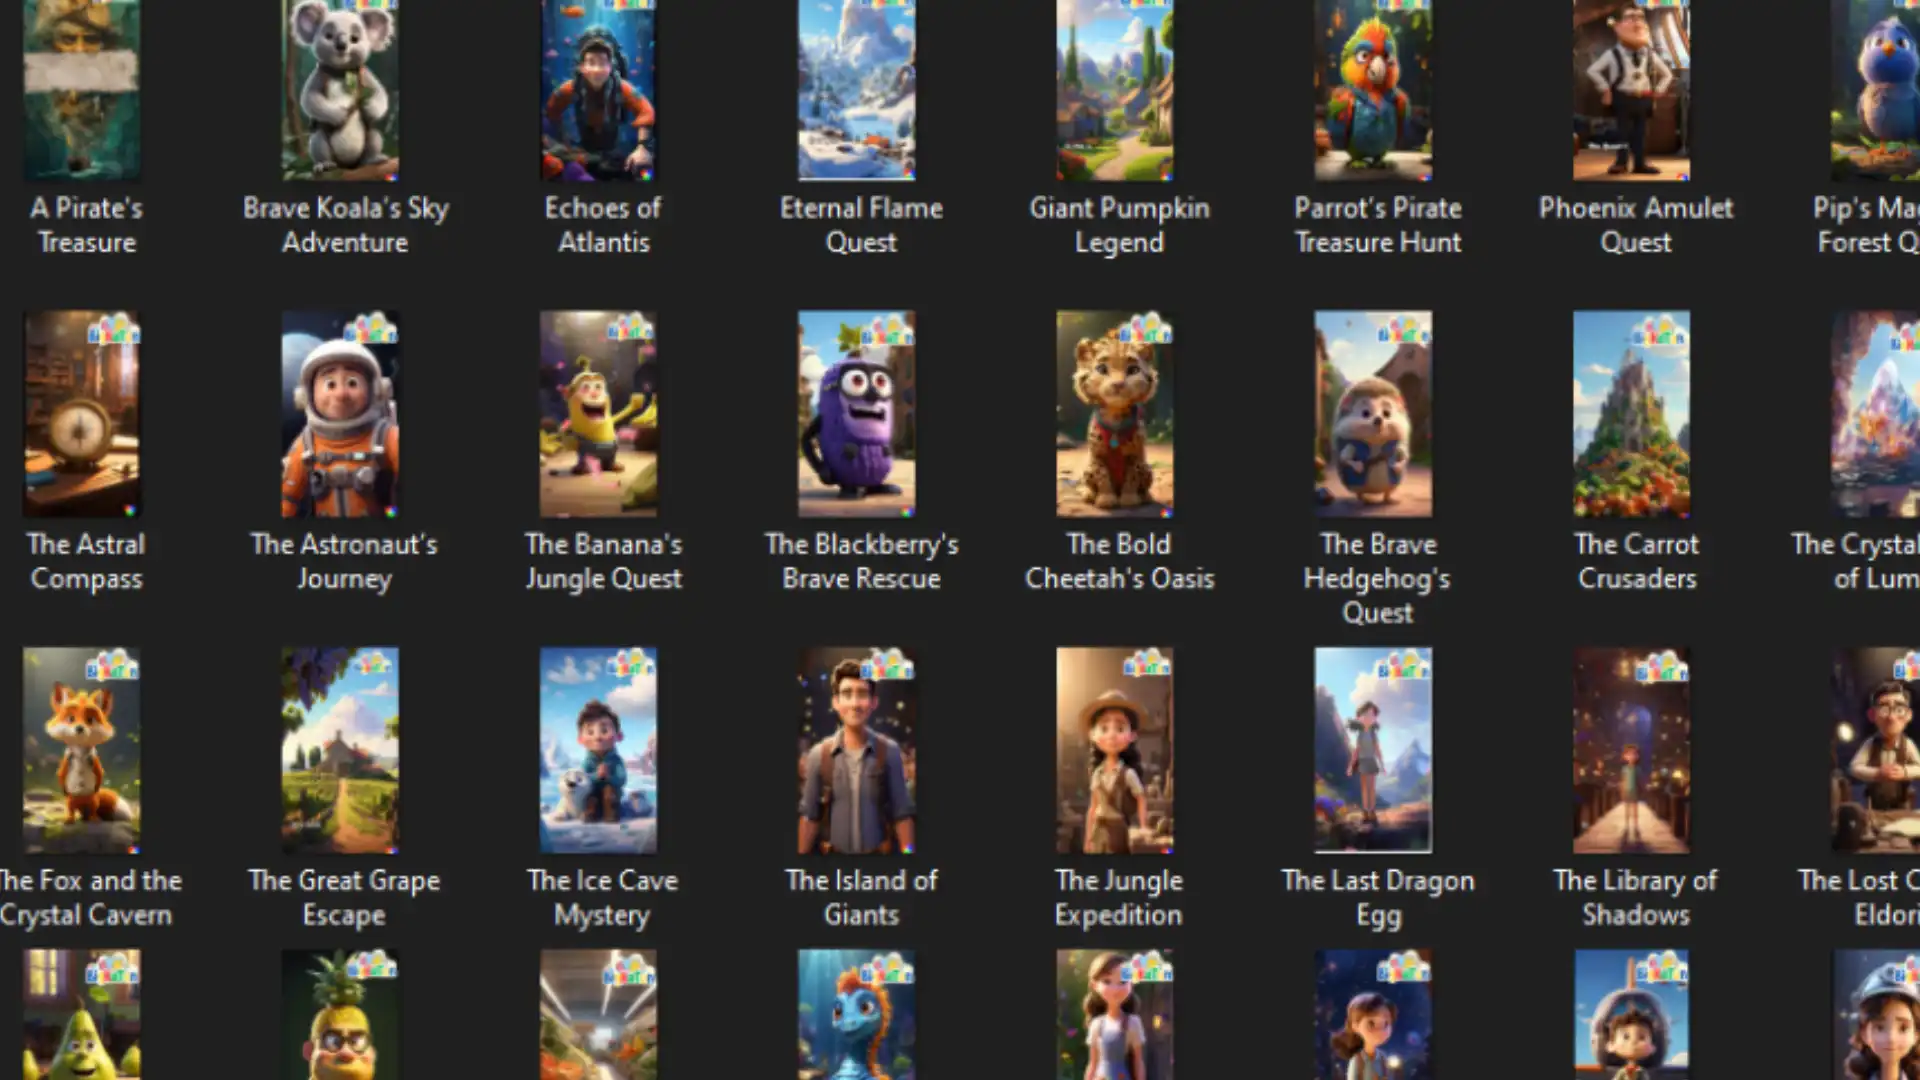Click the 'Eternal Flame Quest' file name
The image size is (1920, 1080).
(x=861, y=225)
